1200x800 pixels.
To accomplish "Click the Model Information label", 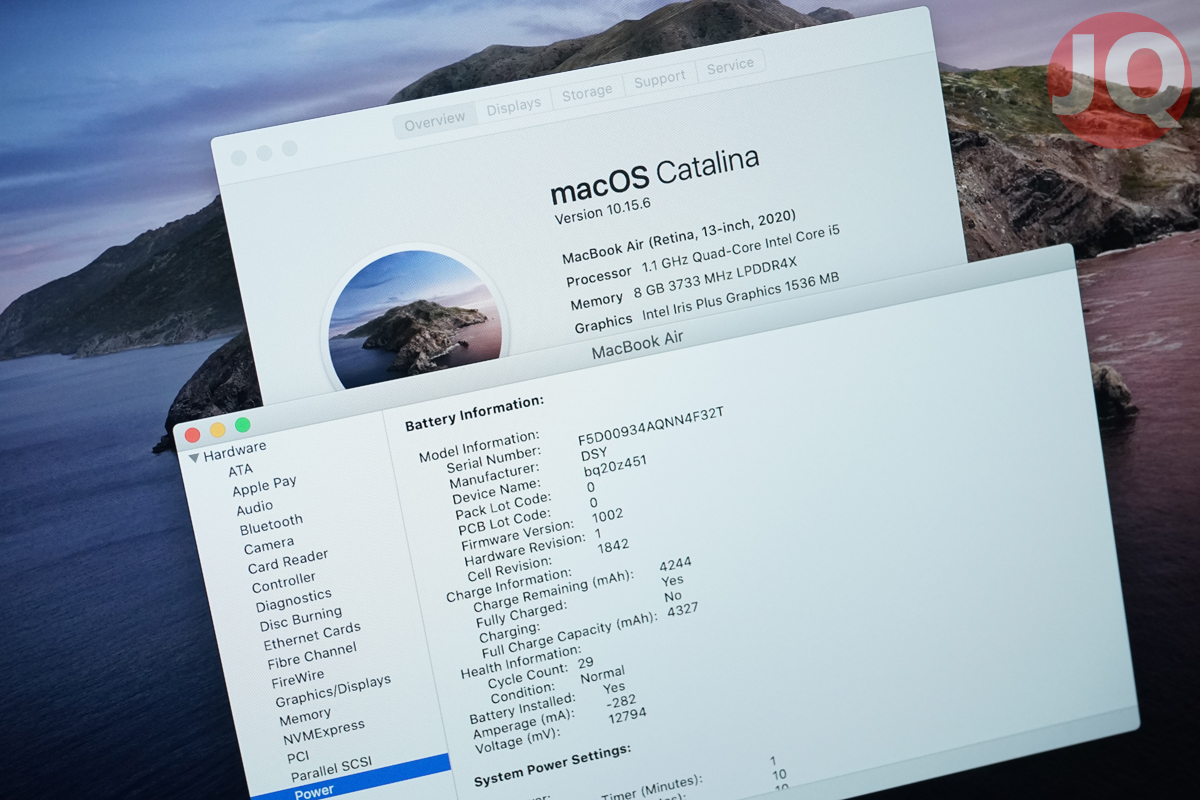I will pyautogui.click(x=479, y=447).
